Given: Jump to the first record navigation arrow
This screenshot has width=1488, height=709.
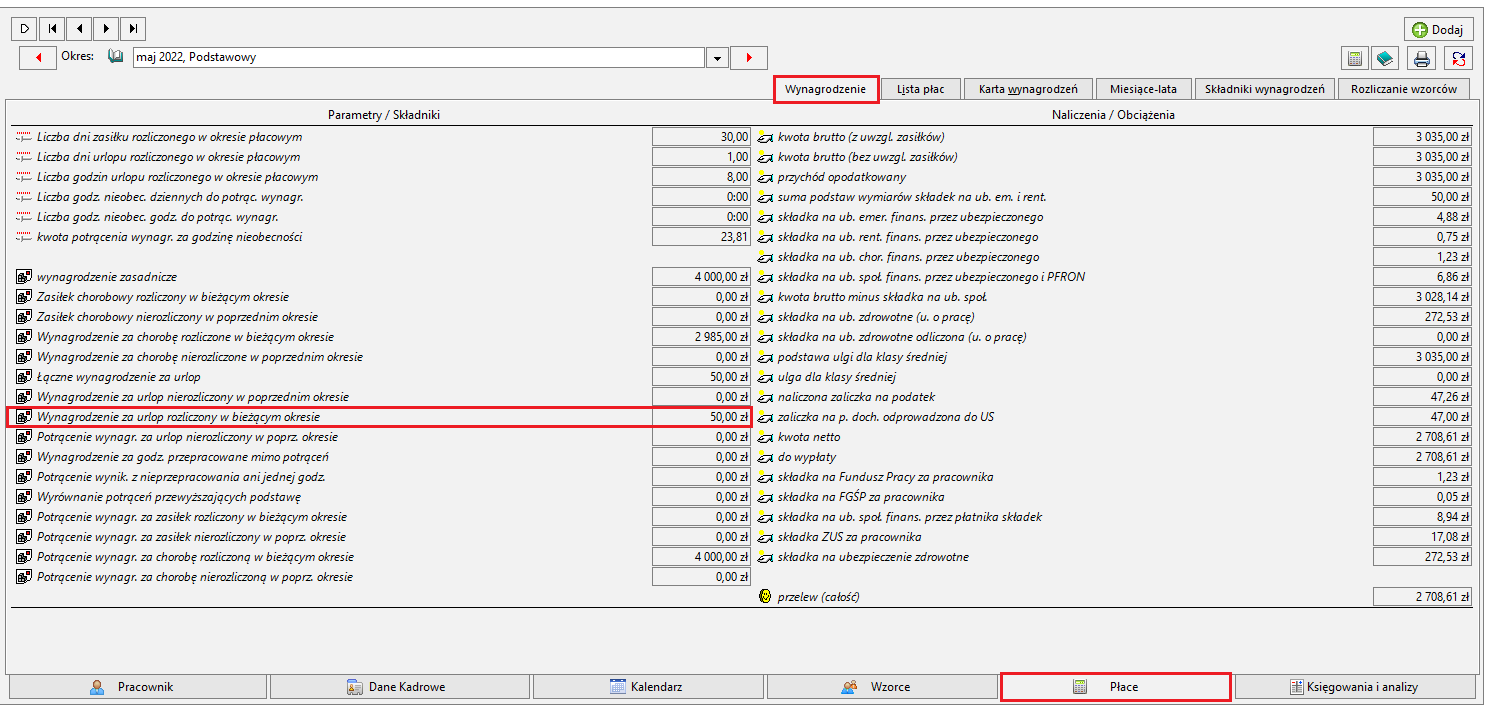Looking at the screenshot, I should point(52,29).
